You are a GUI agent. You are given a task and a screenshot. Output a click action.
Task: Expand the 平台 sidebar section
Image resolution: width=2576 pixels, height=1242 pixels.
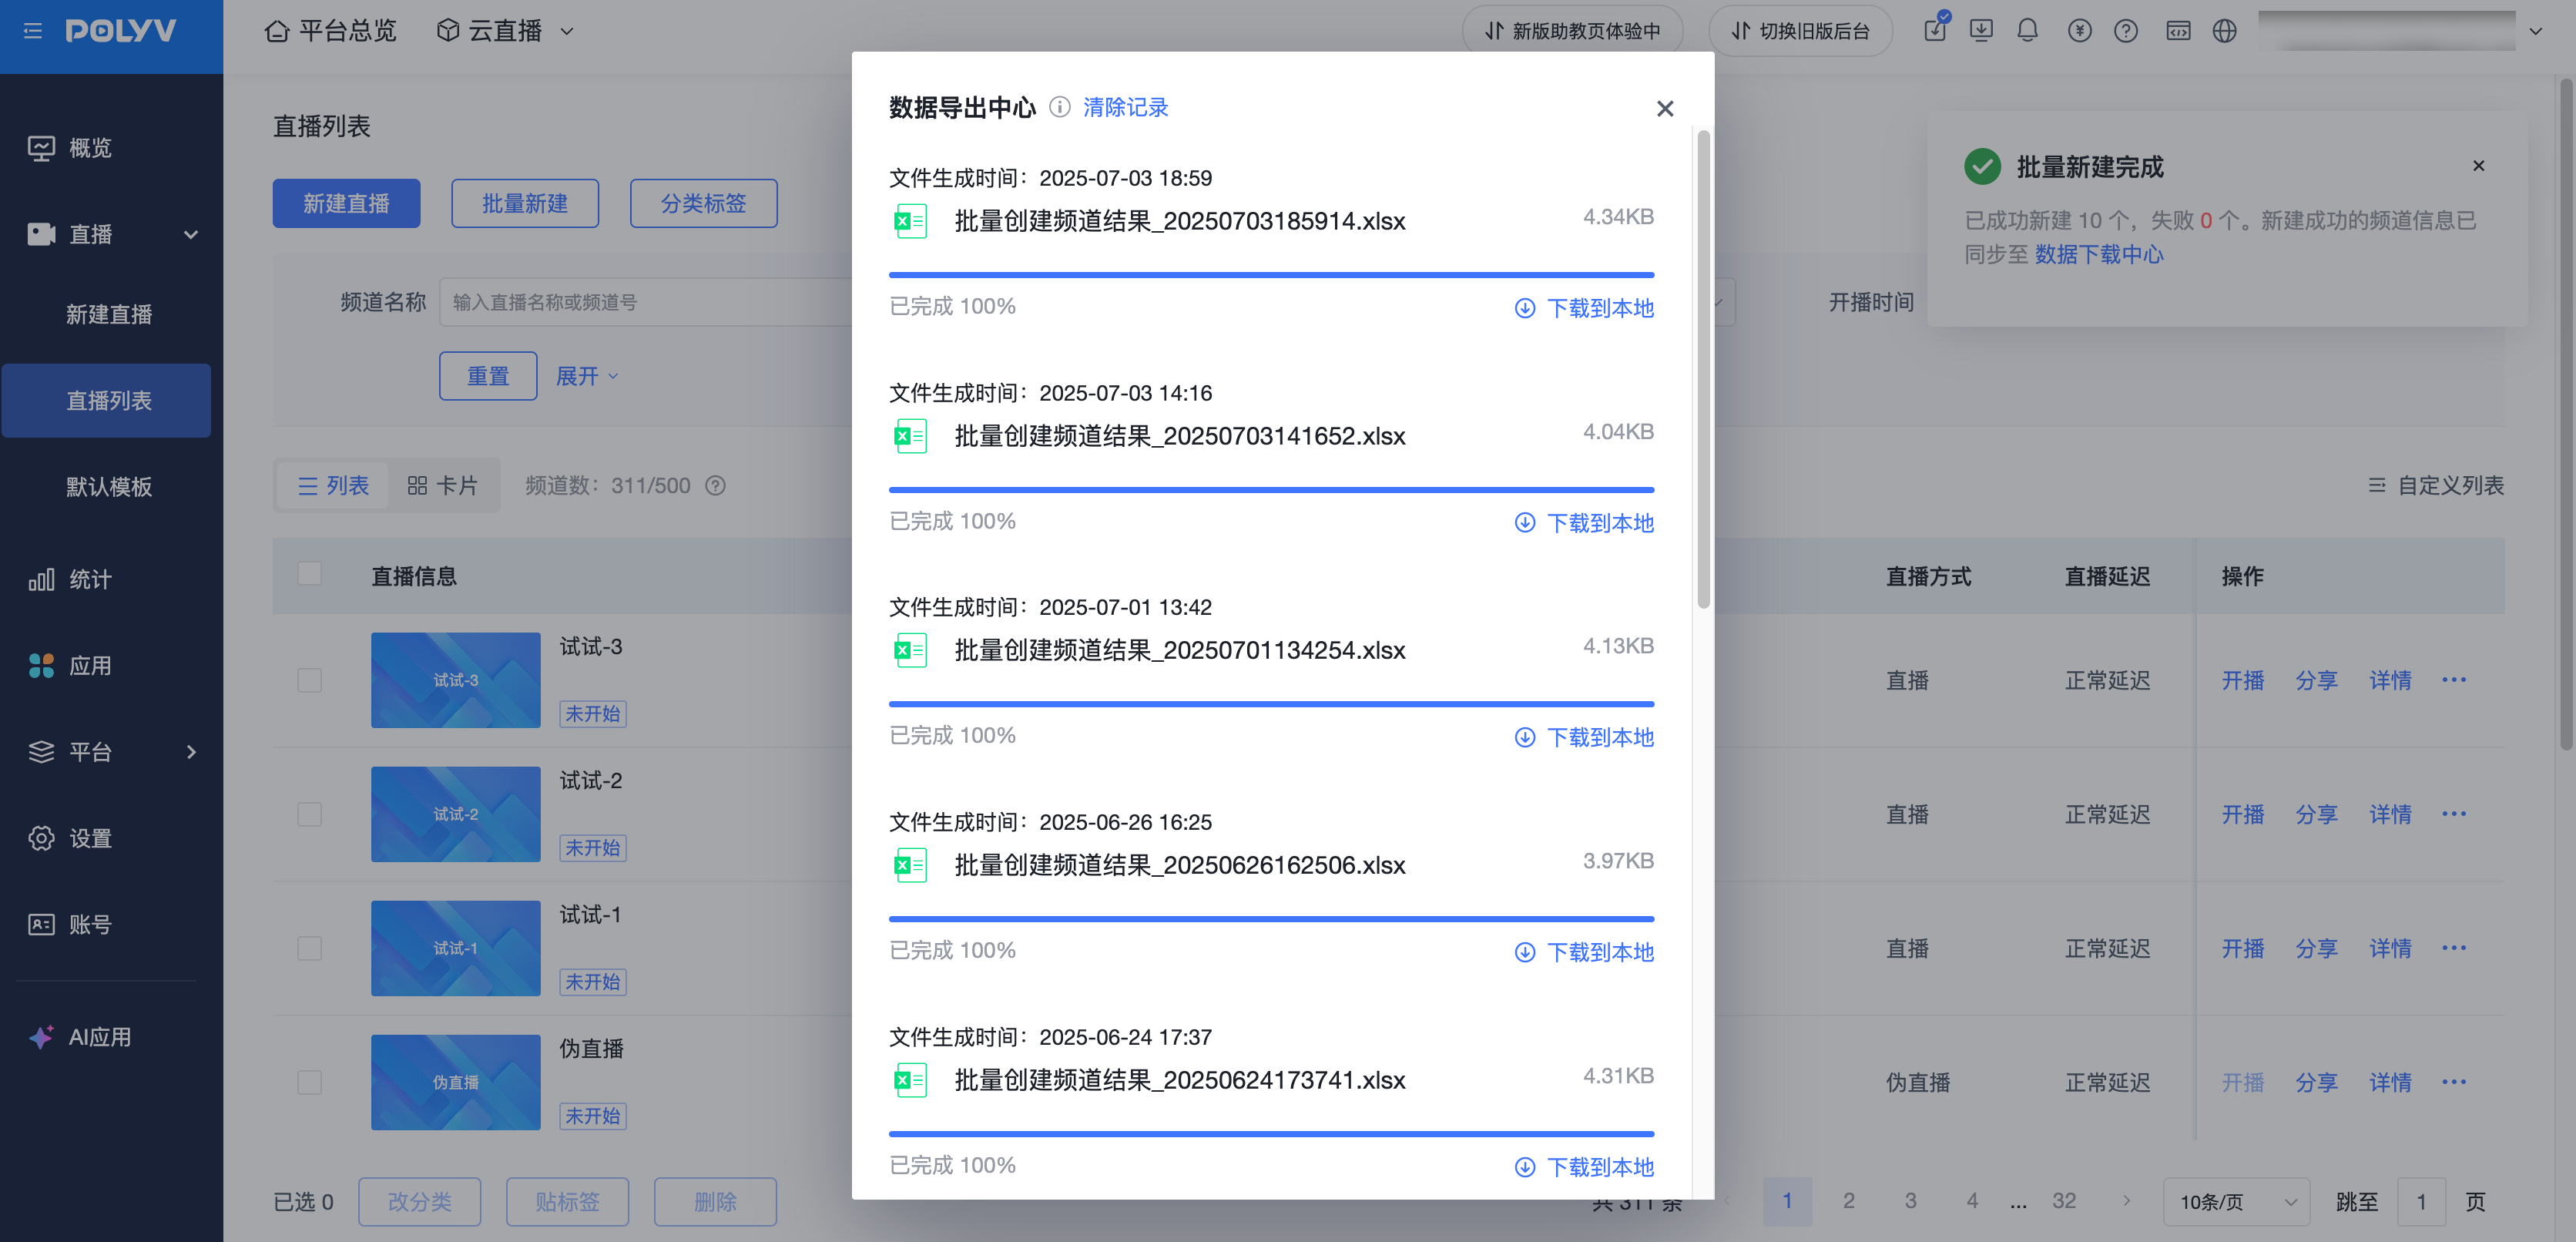pos(191,752)
